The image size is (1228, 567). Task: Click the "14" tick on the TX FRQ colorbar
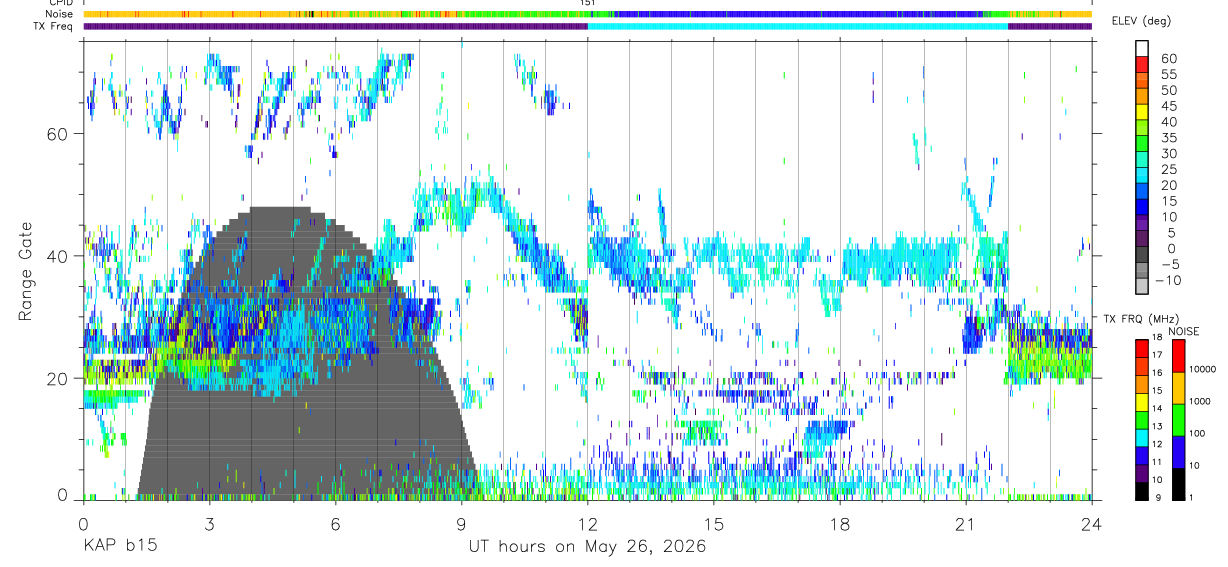coord(1158,408)
